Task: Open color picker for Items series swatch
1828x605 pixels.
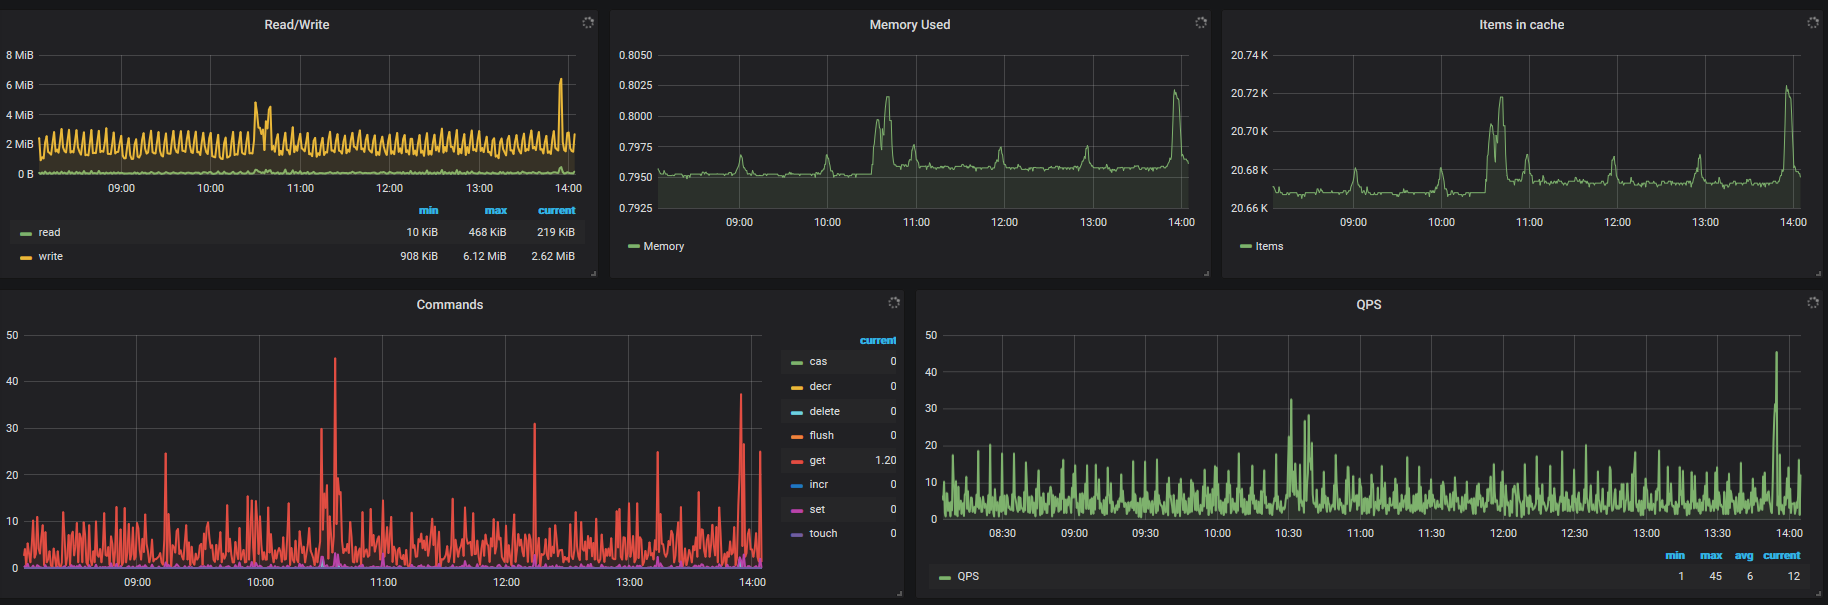Action: (1245, 247)
